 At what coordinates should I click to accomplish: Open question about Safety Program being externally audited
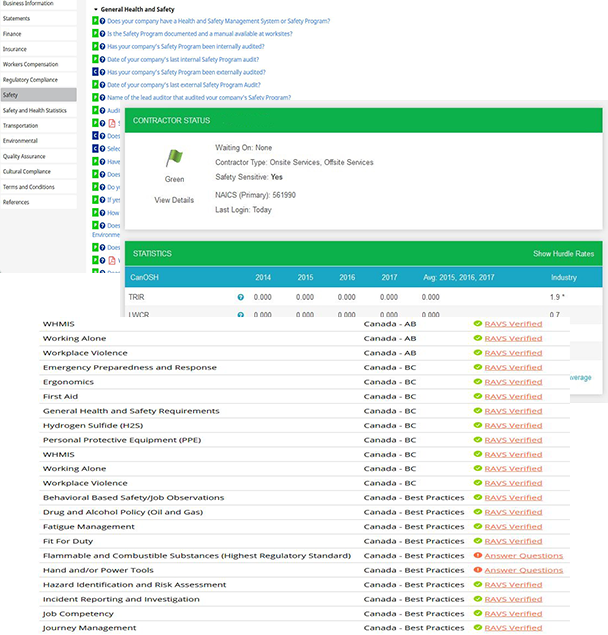click(x=186, y=72)
